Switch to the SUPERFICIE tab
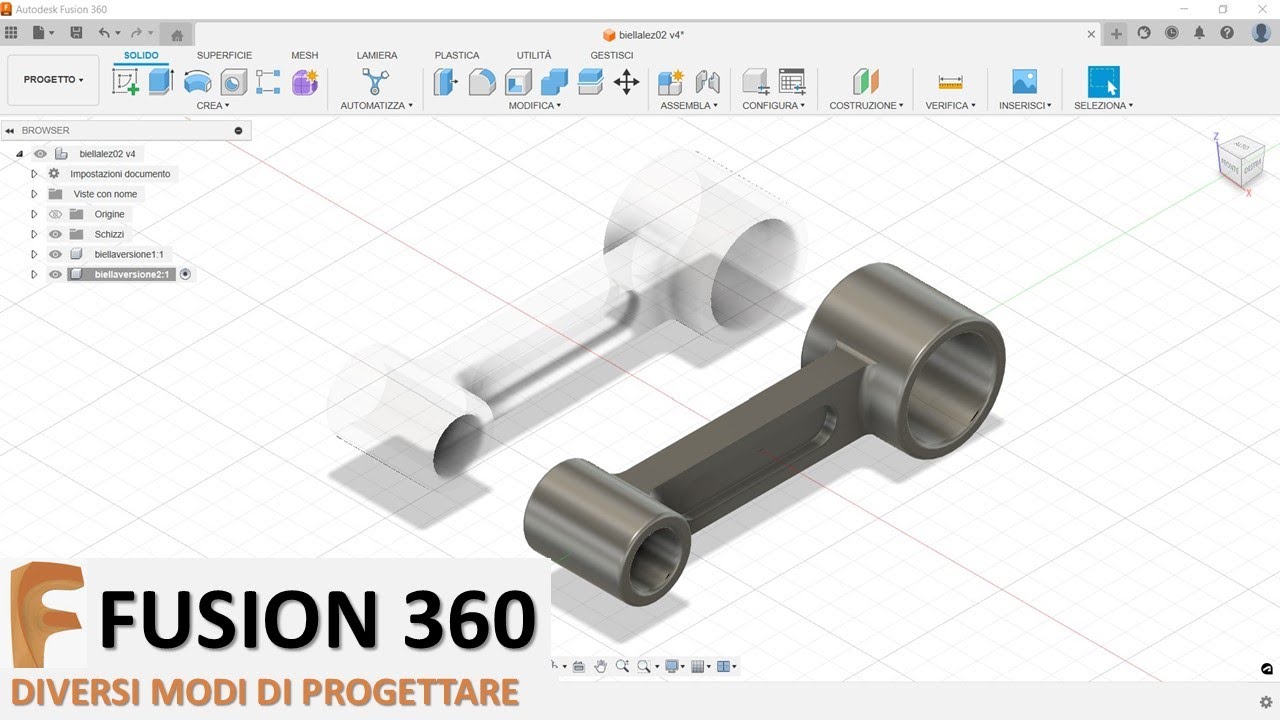 pos(224,55)
